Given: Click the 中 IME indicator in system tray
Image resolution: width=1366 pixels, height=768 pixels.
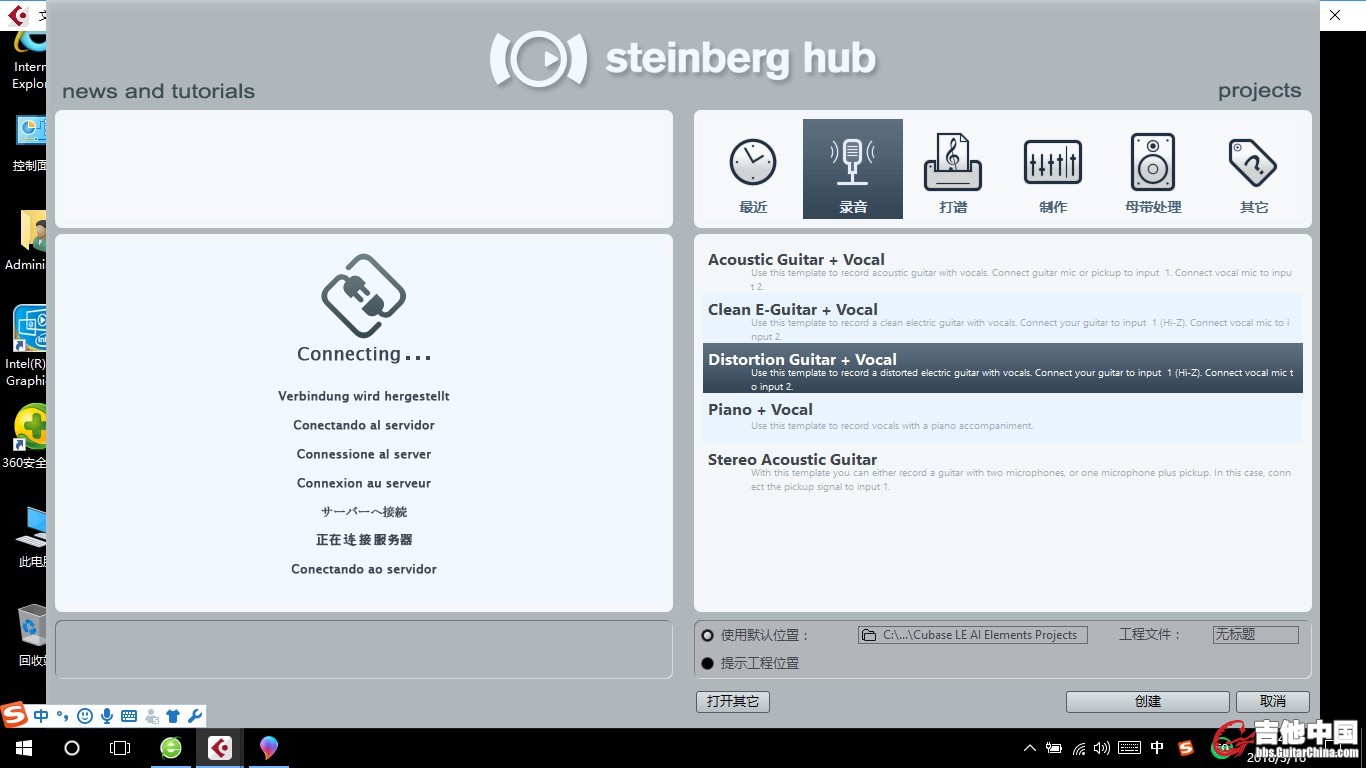Looking at the screenshot, I should (x=1157, y=748).
